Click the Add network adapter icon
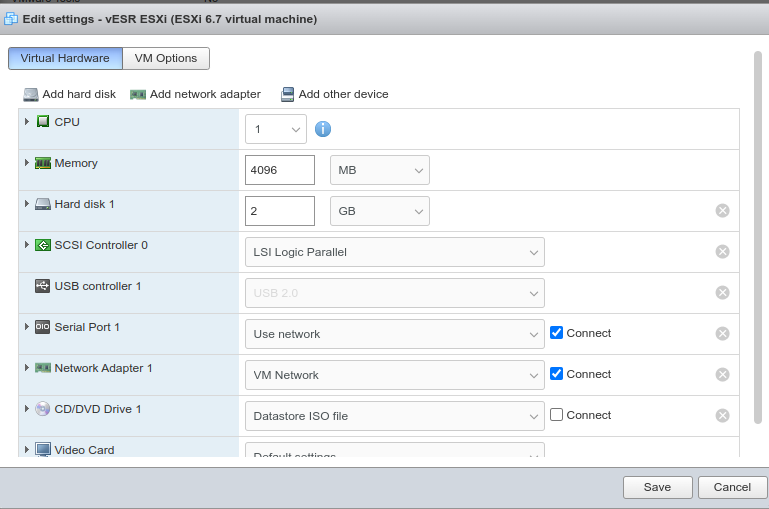The image size is (769, 509). pos(138,94)
